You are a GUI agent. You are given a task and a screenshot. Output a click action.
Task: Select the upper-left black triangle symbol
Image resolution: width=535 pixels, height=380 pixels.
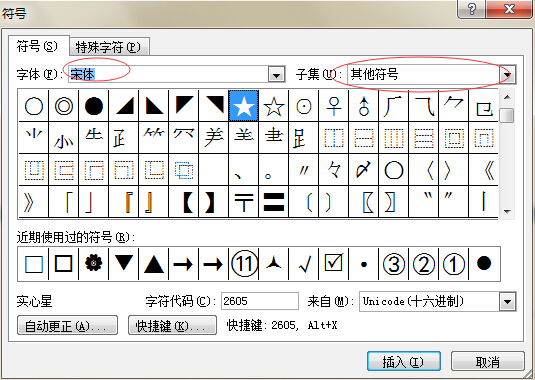click(184, 106)
